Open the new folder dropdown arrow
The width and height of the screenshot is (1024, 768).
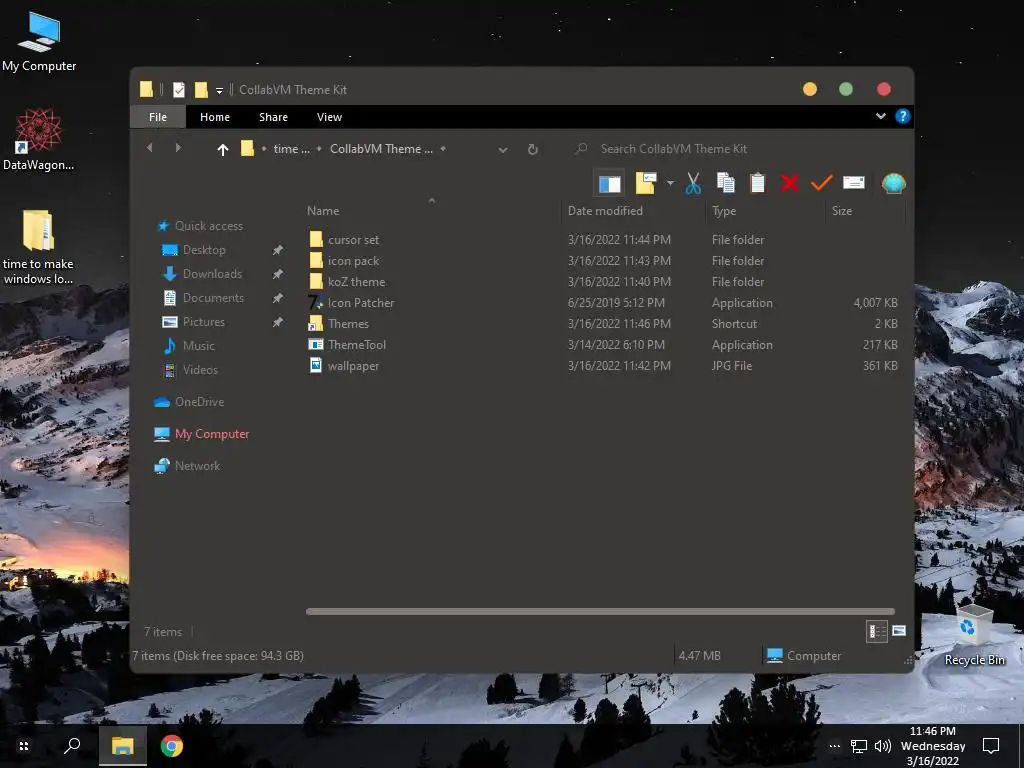tap(670, 183)
